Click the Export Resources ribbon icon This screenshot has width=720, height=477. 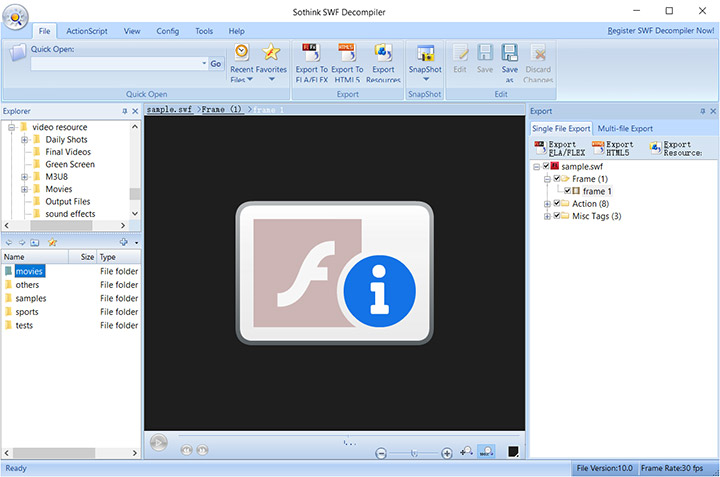pos(383,55)
